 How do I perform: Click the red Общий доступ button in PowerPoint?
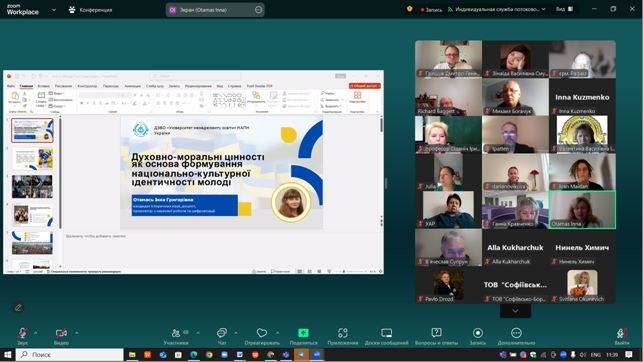point(365,86)
